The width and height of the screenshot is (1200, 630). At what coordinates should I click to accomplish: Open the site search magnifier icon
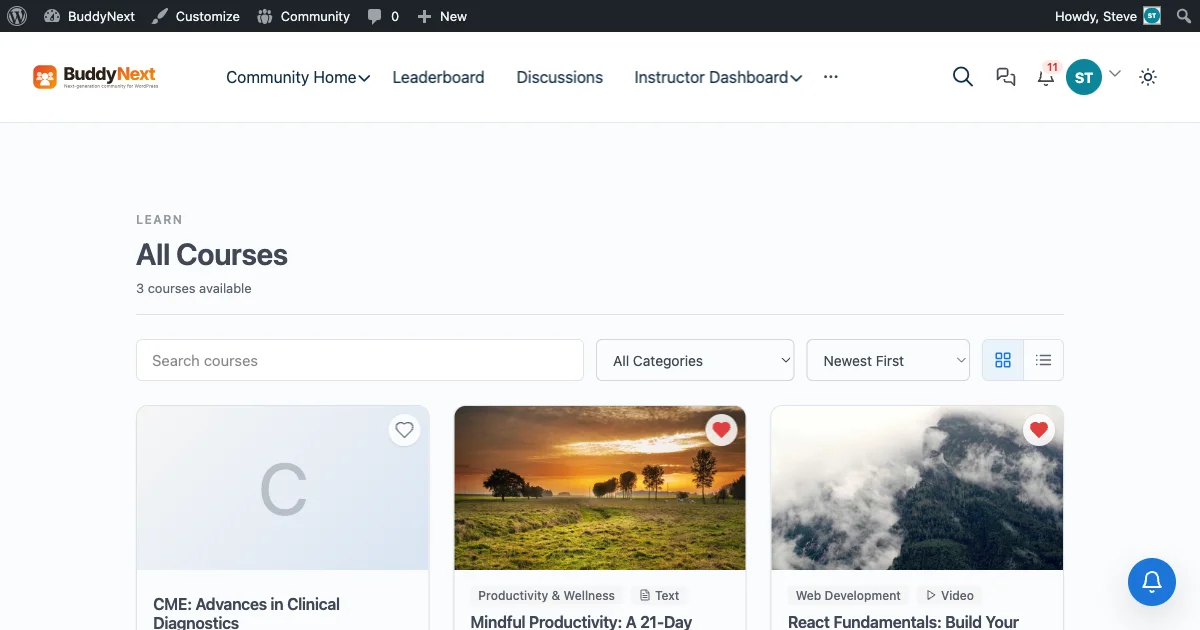pos(963,77)
